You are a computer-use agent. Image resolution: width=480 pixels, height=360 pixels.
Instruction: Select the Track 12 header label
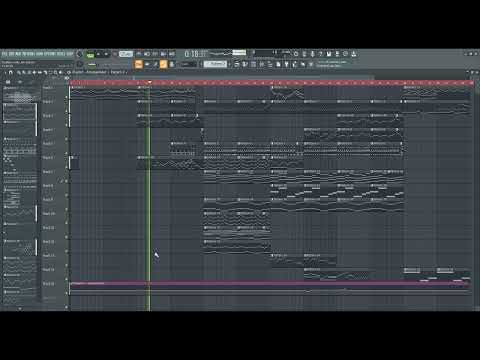pos(49,242)
